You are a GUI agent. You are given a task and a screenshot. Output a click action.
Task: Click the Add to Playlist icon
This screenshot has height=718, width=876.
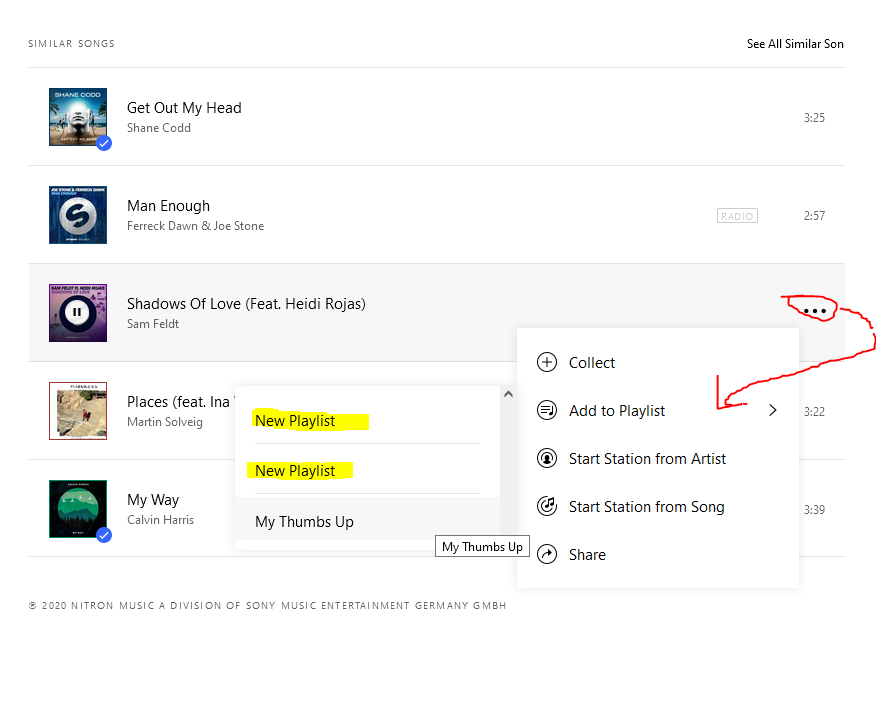point(547,411)
